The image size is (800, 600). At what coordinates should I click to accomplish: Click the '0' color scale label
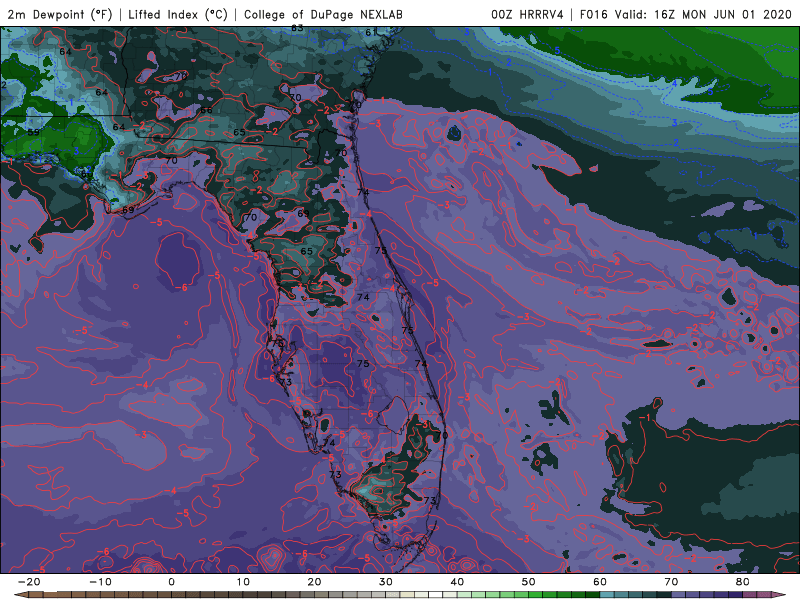[171, 582]
